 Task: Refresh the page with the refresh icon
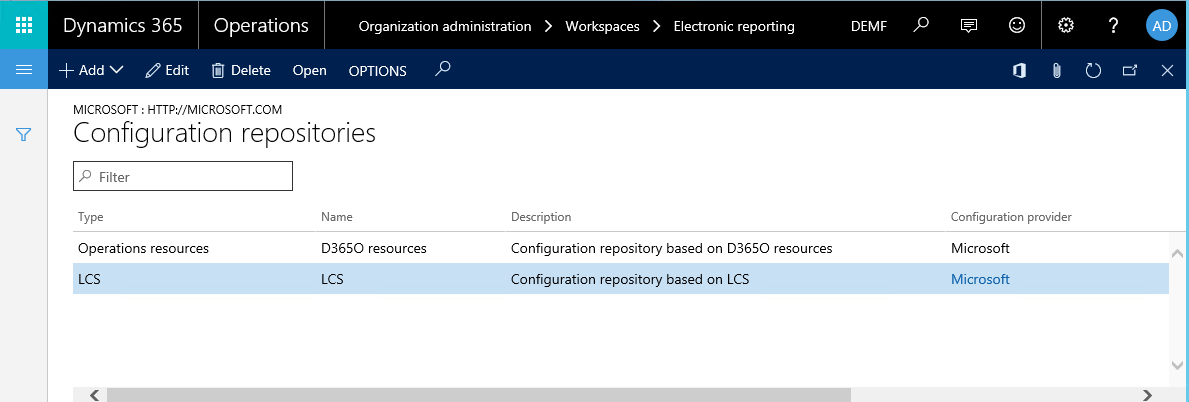point(1093,71)
